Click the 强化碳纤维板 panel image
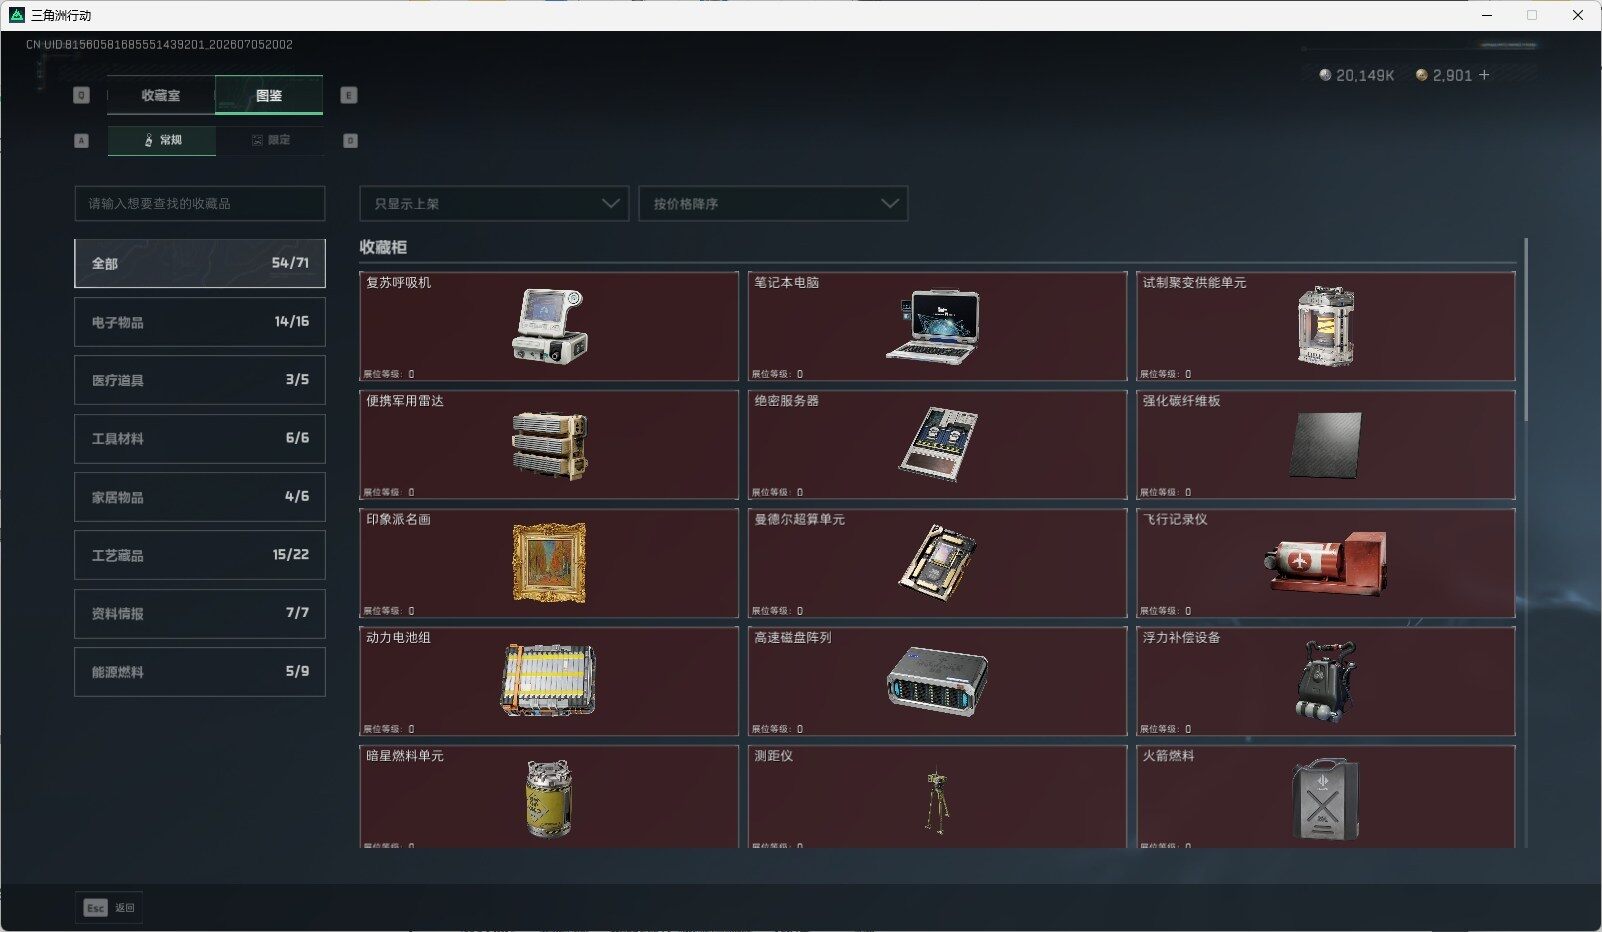 tap(1326, 445)
